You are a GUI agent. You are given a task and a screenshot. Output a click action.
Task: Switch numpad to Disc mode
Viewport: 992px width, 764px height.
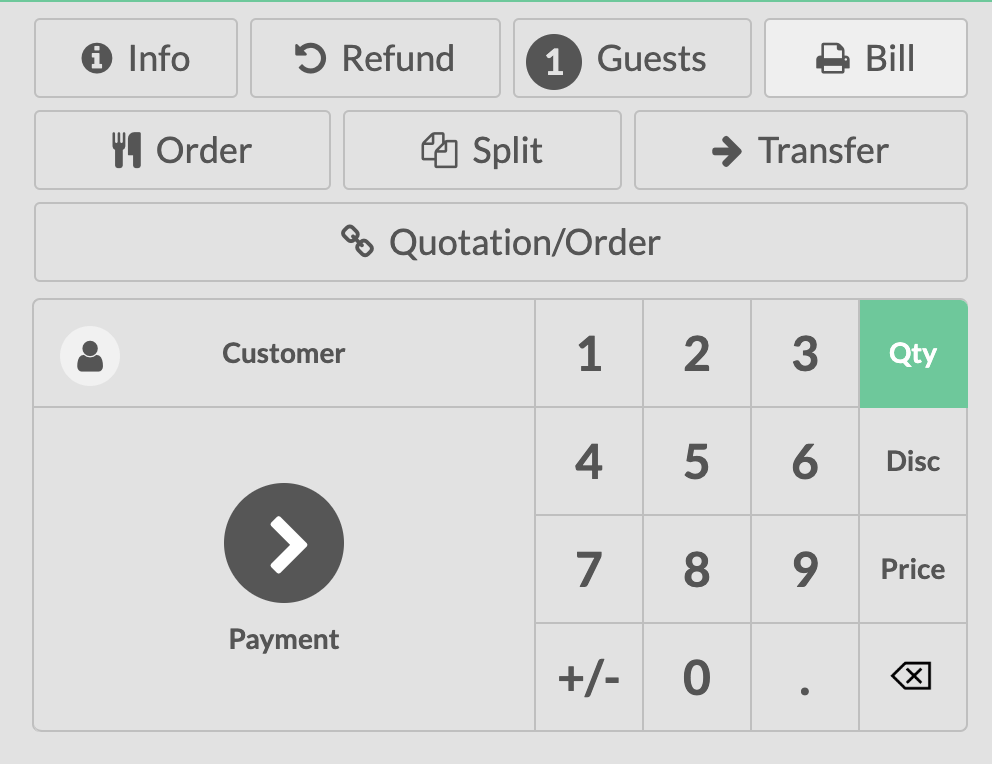click(913, 462)
